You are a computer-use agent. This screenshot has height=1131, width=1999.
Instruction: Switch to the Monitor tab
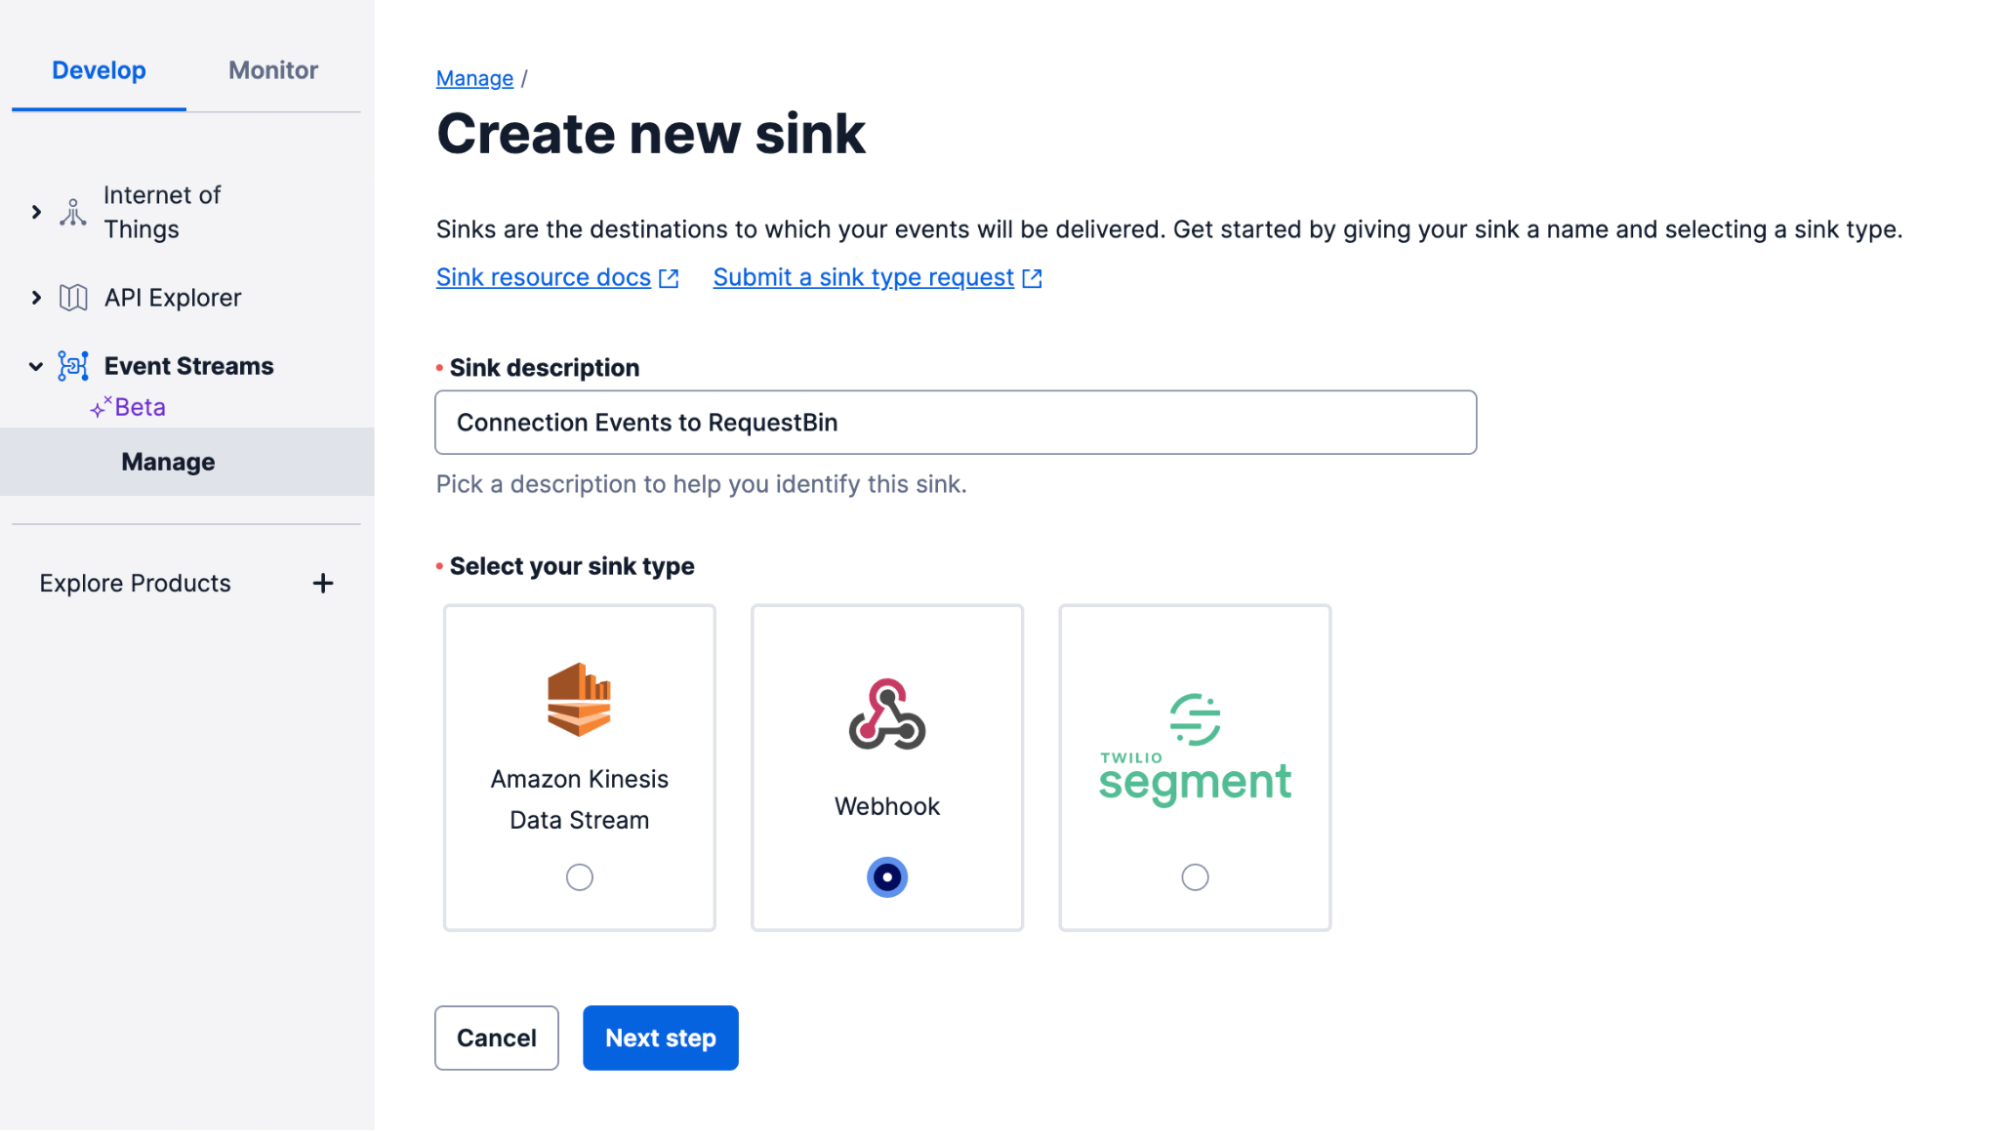(x=272, y=69)
